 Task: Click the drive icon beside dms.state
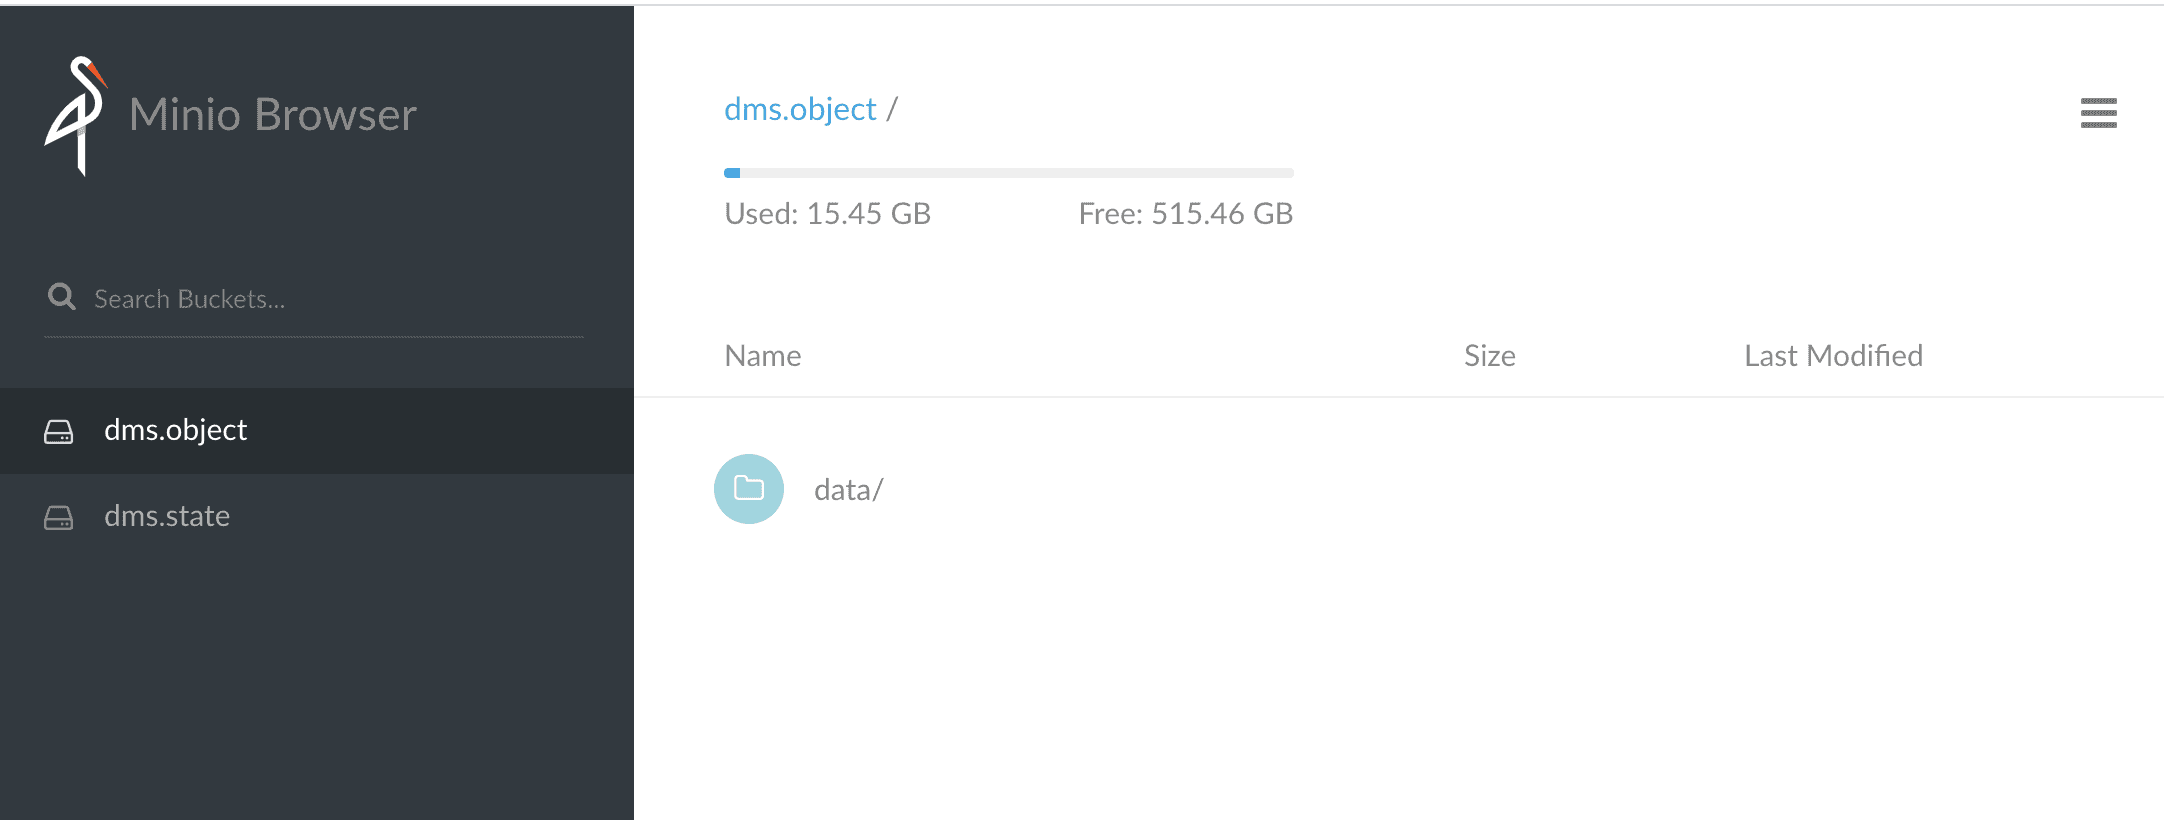(x=59, y=517)
